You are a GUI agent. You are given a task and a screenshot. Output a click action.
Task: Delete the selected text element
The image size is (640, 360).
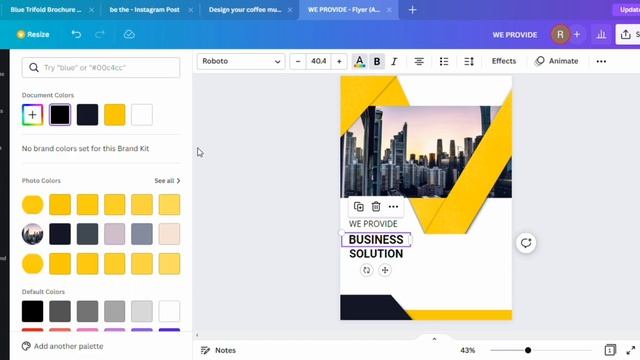coord(376,207)
